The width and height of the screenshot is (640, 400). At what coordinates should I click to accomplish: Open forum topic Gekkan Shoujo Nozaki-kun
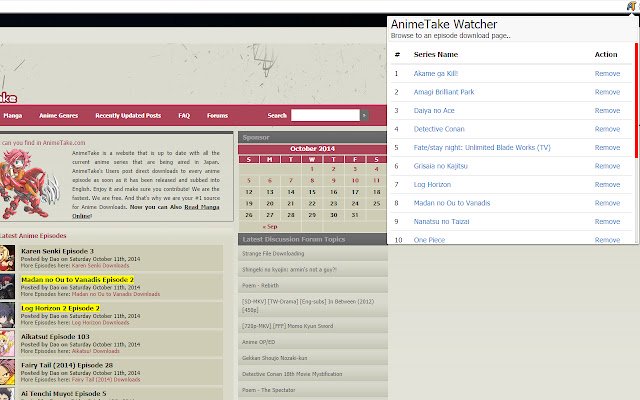(x=274, y=358)
